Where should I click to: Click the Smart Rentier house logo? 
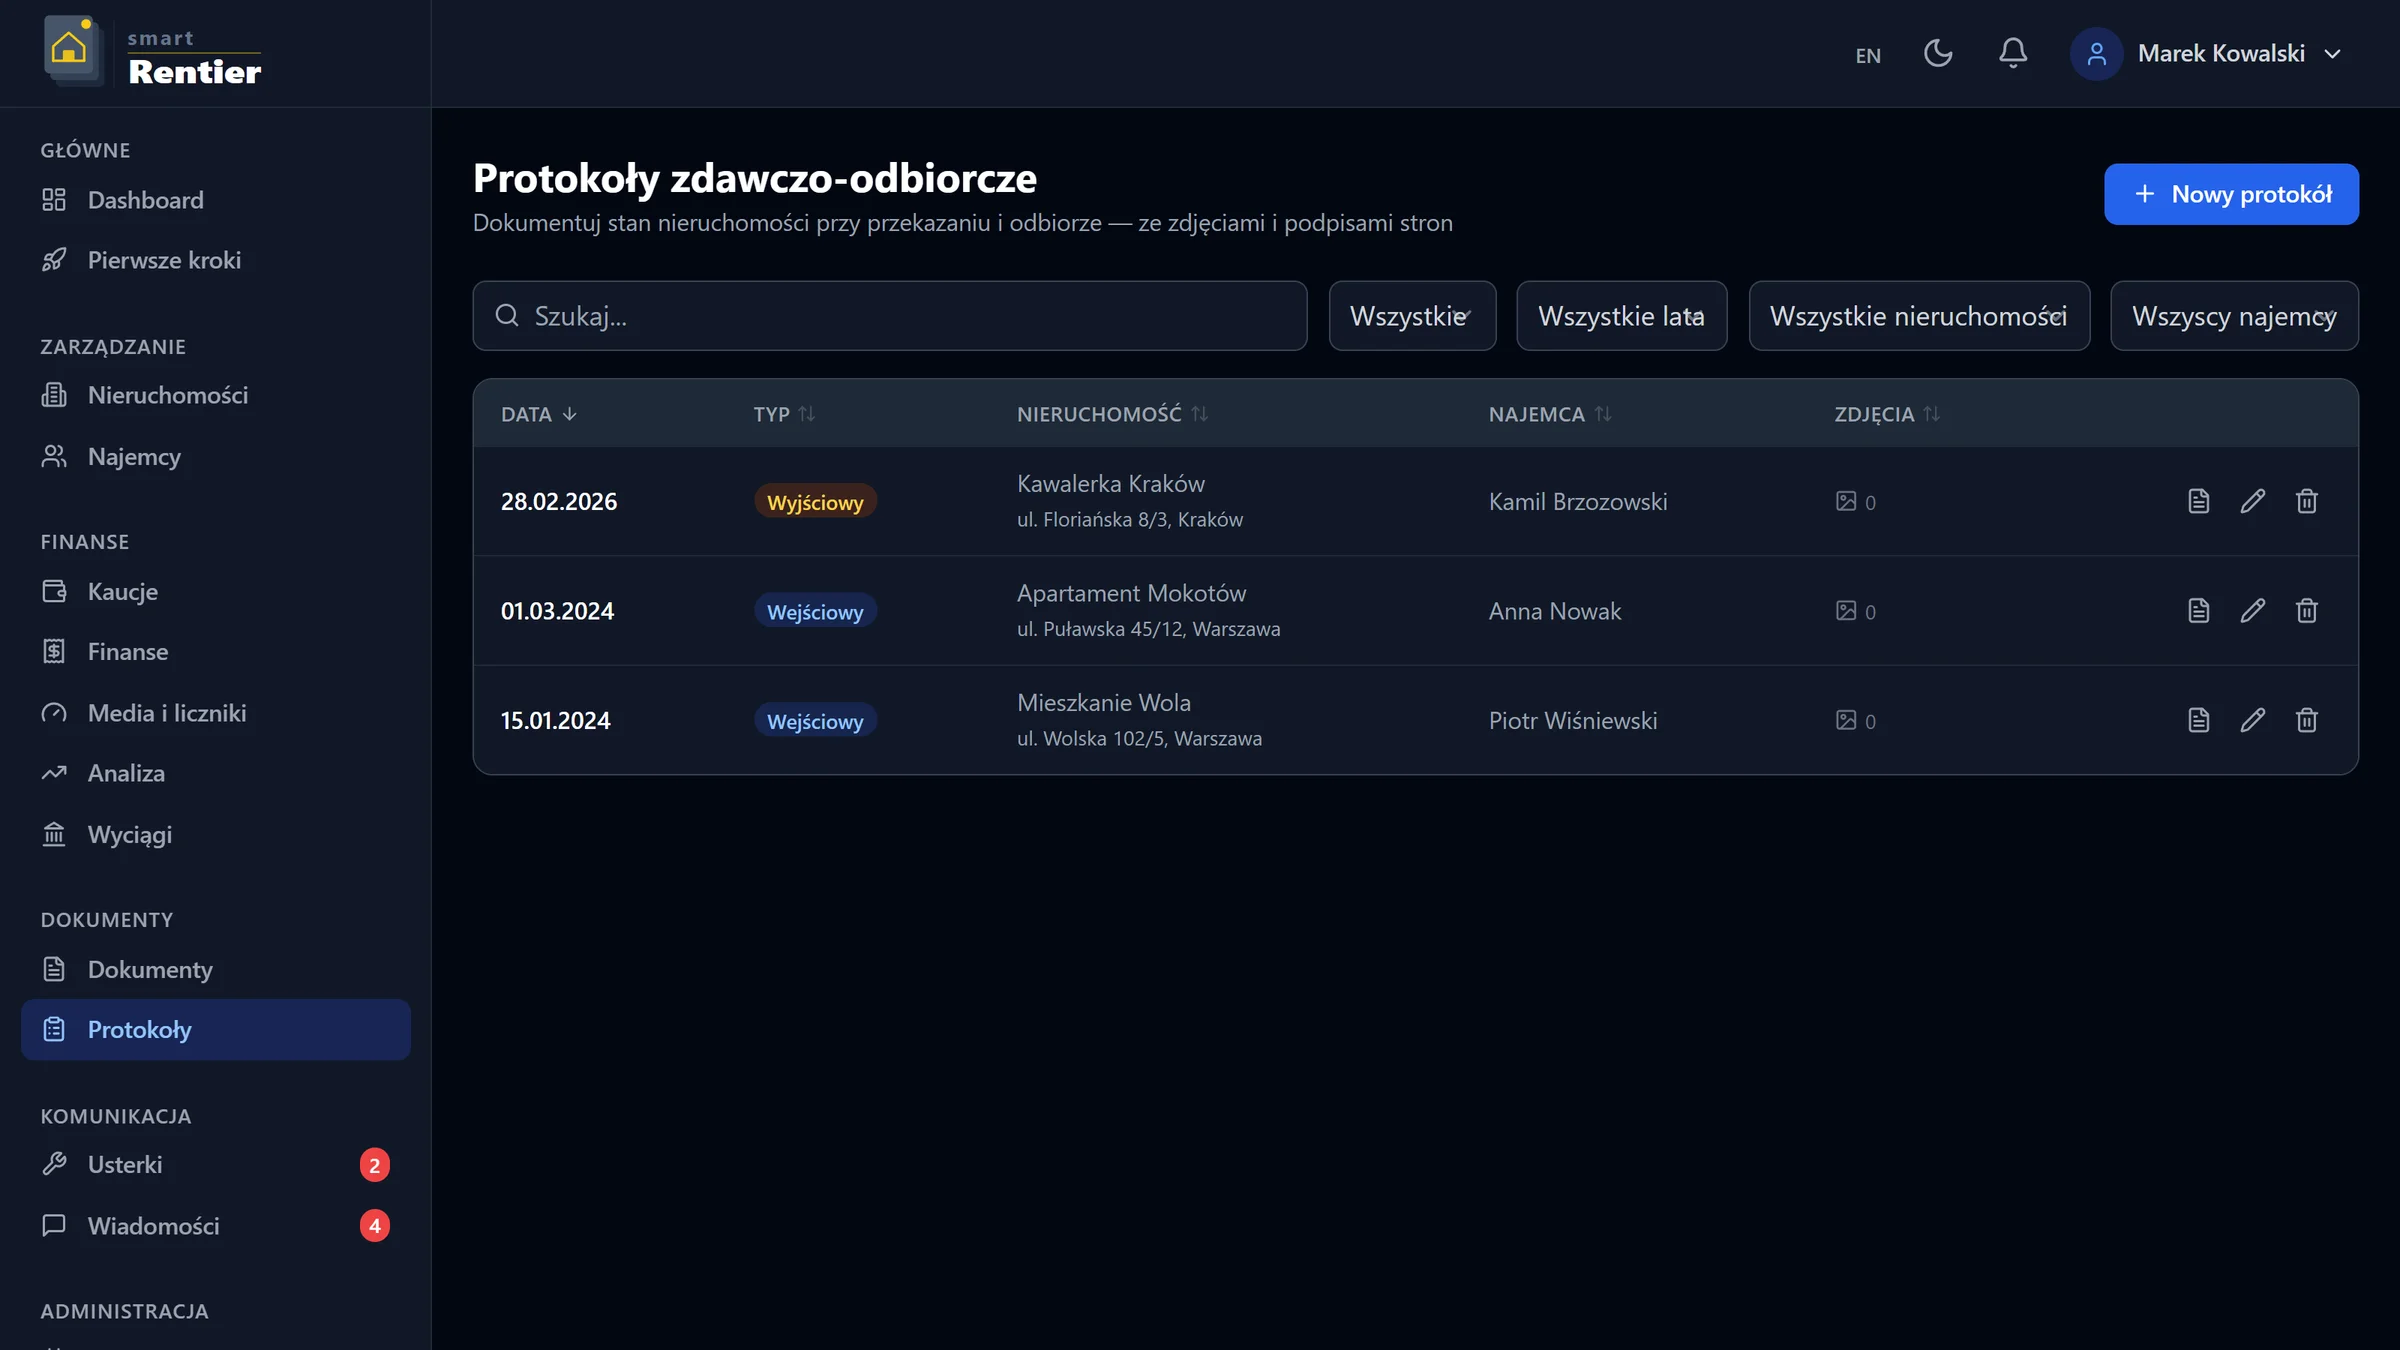(70, 50)
